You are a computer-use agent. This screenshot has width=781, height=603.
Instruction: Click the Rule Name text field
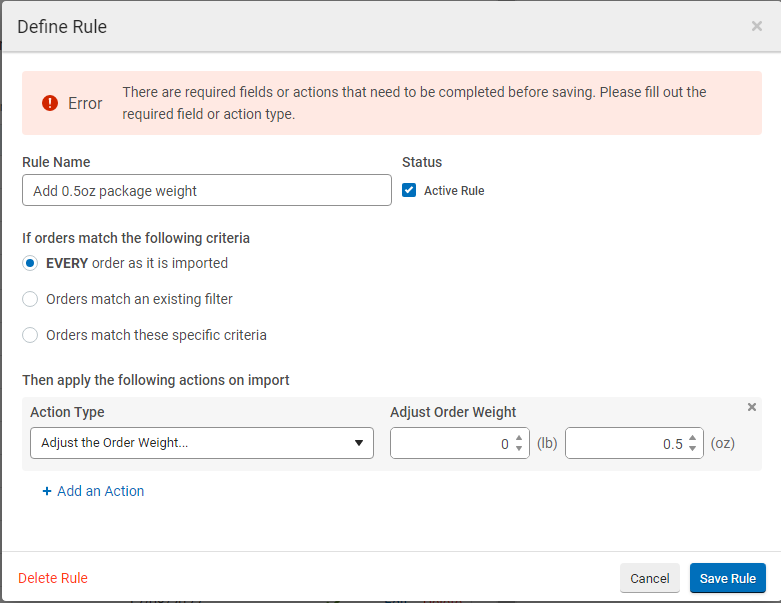pyautogui.click(x=206, y=190)
